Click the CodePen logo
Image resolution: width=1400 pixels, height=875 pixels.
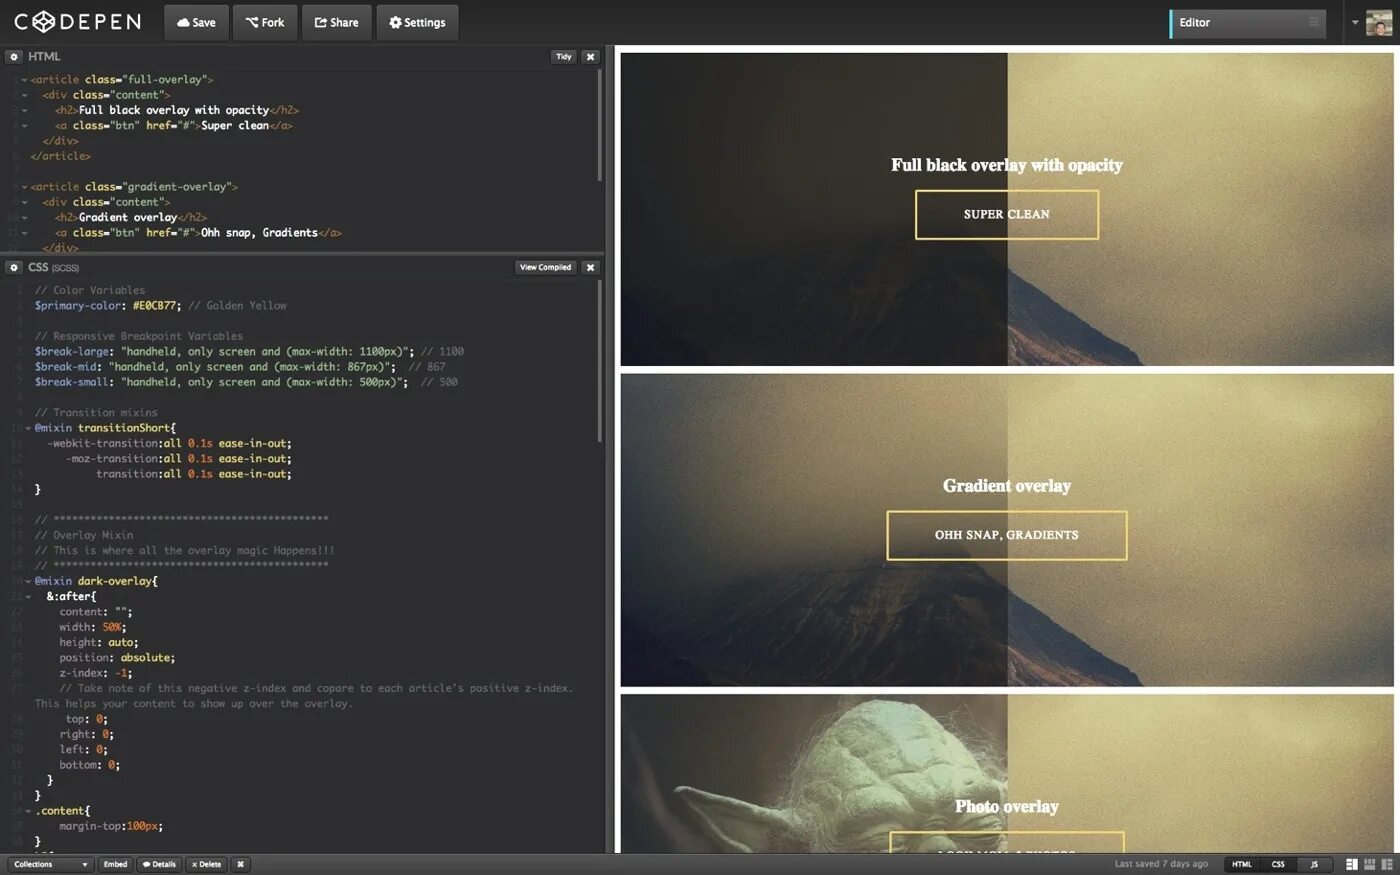[x=77, y=22]
